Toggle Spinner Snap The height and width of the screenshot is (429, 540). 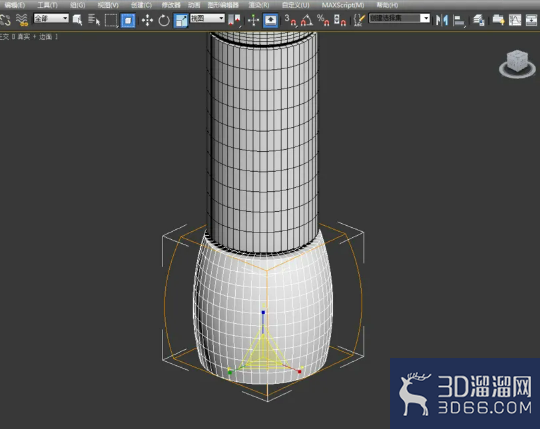point(340,20)
